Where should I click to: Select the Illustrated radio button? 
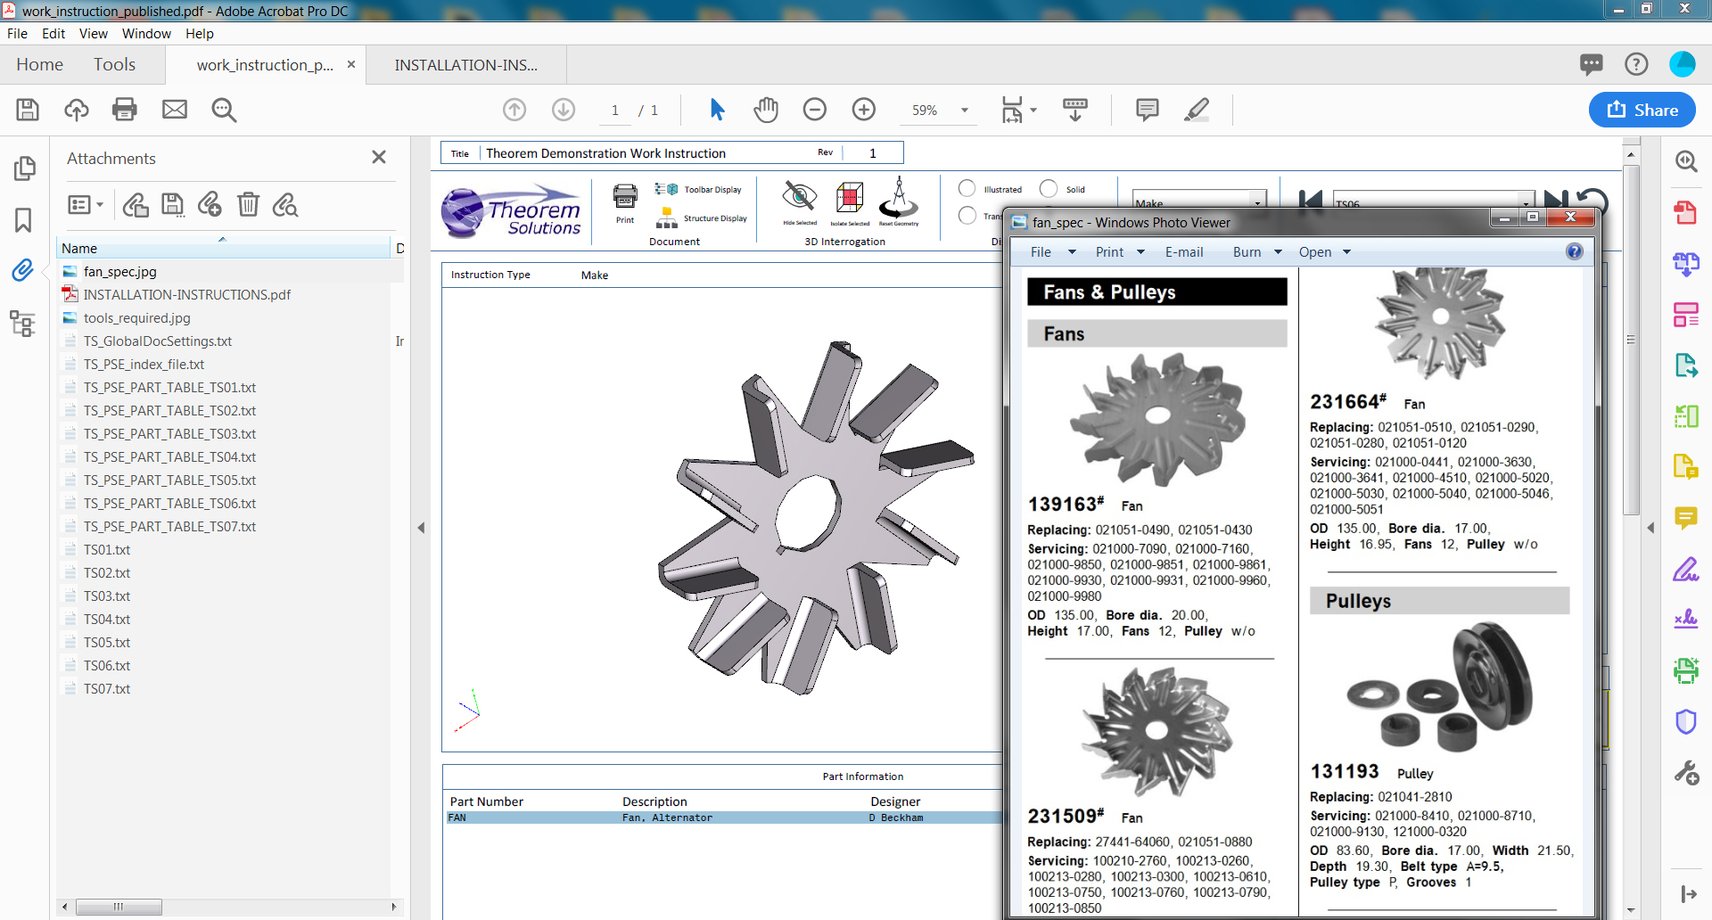pos(967,188)
